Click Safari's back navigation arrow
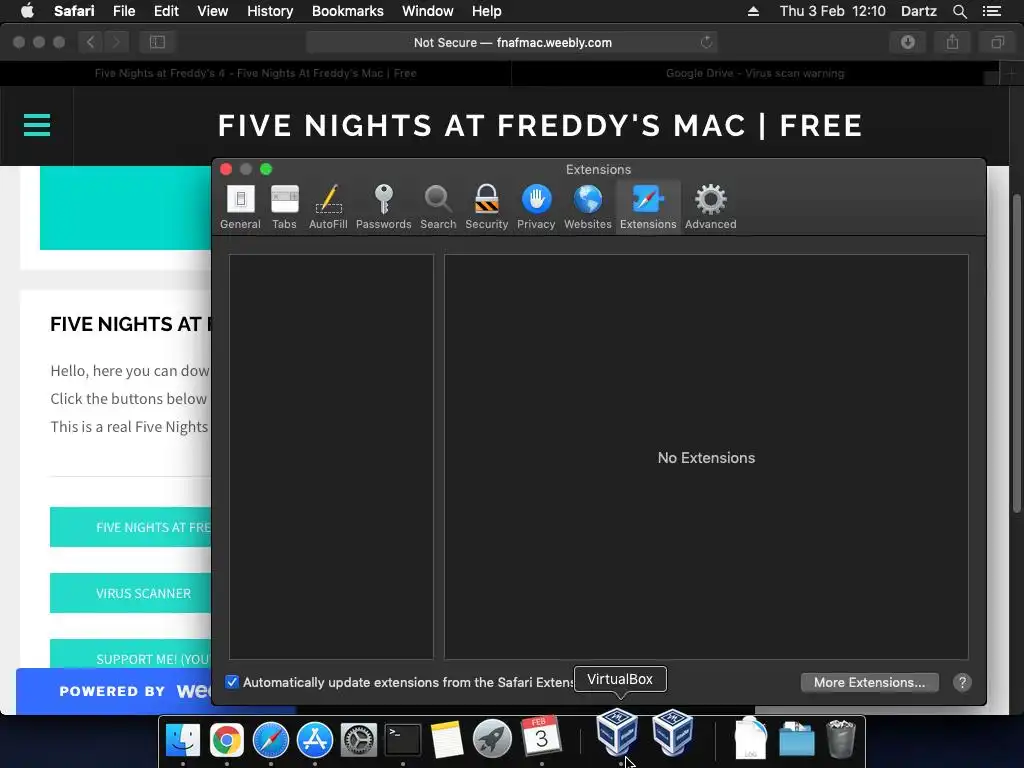Image resolution: width=1024 pixels, height=768 pixels. 91,42
